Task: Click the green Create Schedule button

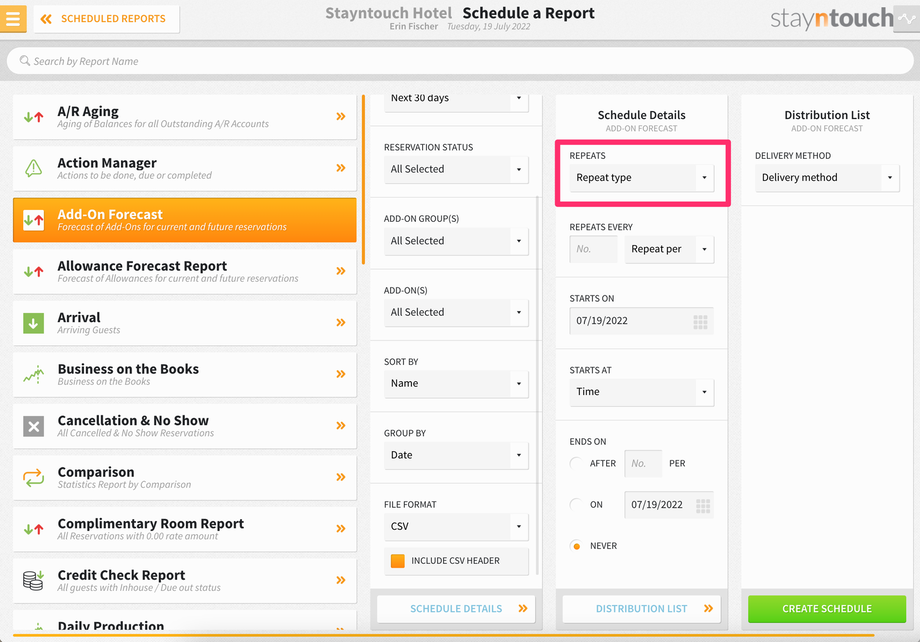Action: [x=827, y=609]
